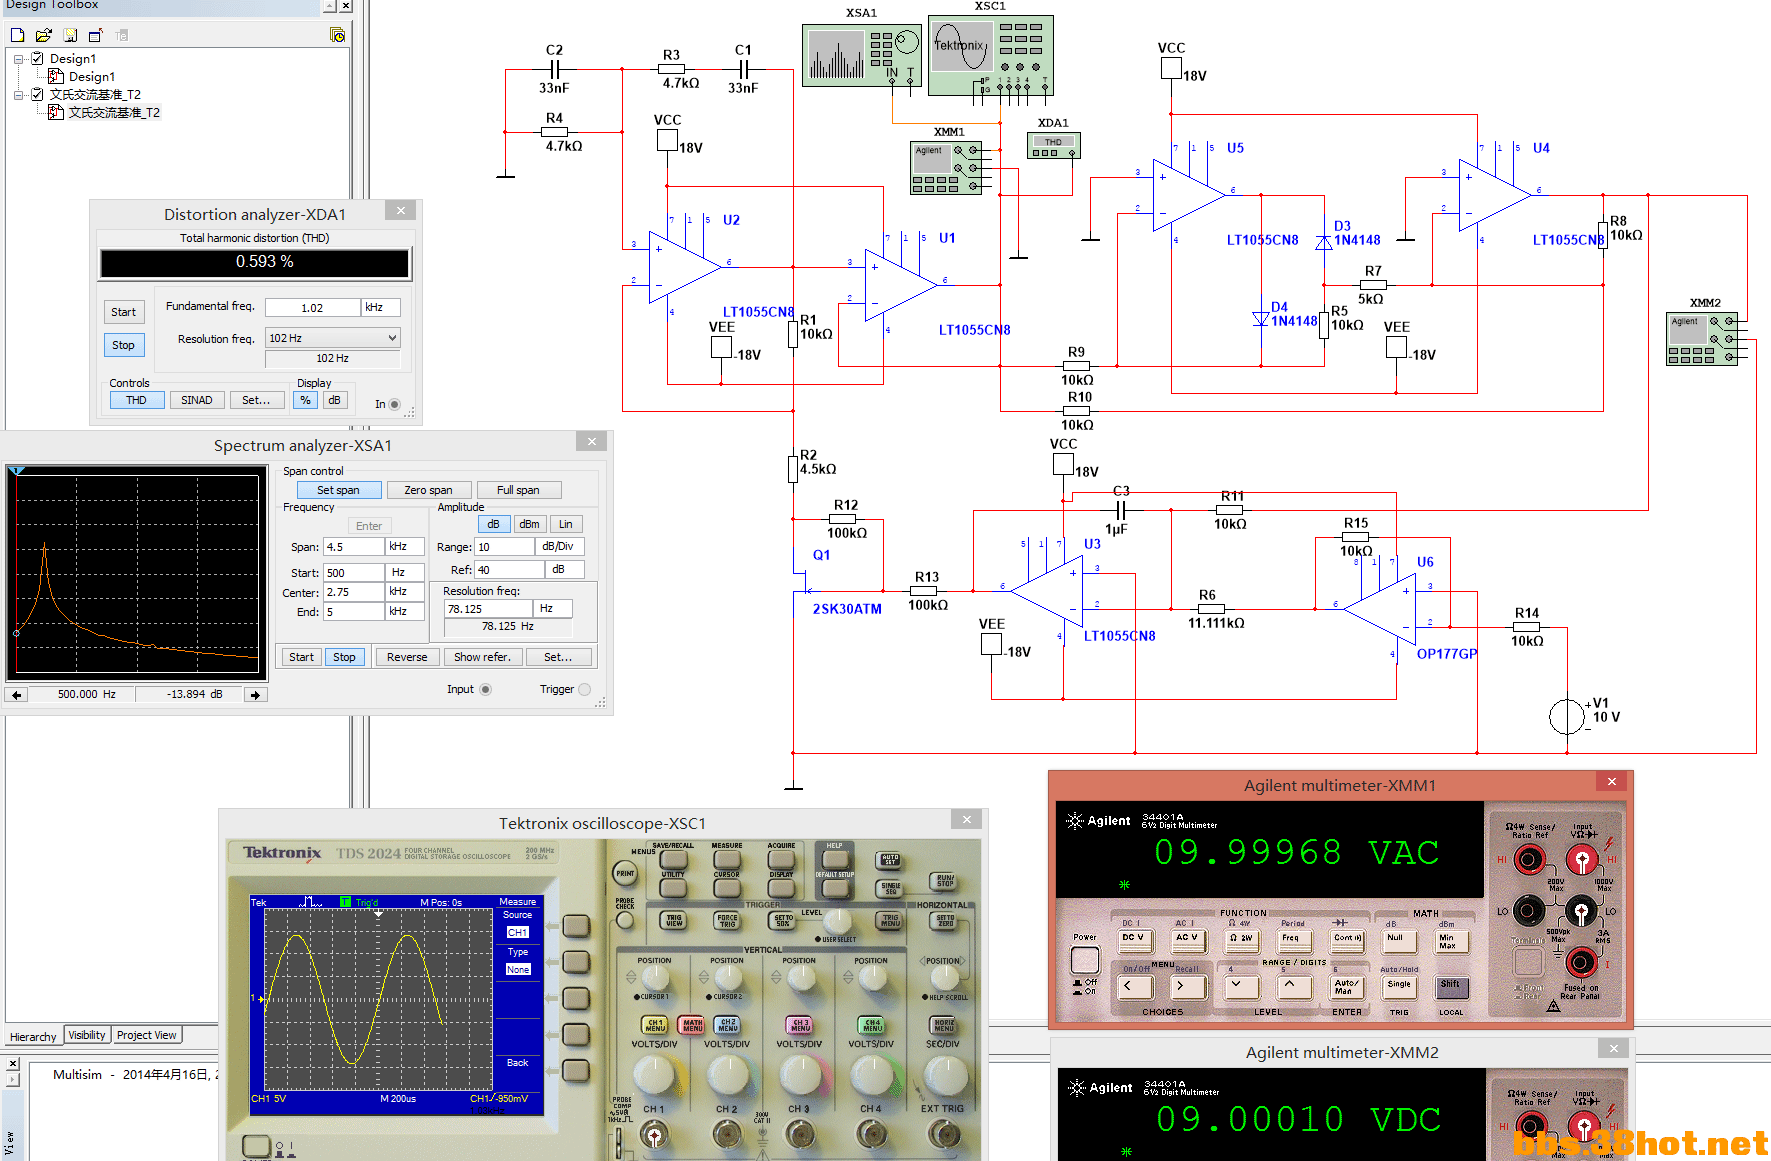Click the V1 10 V source symbol
The image size is (1771, 1161).
coord(1566,717)
